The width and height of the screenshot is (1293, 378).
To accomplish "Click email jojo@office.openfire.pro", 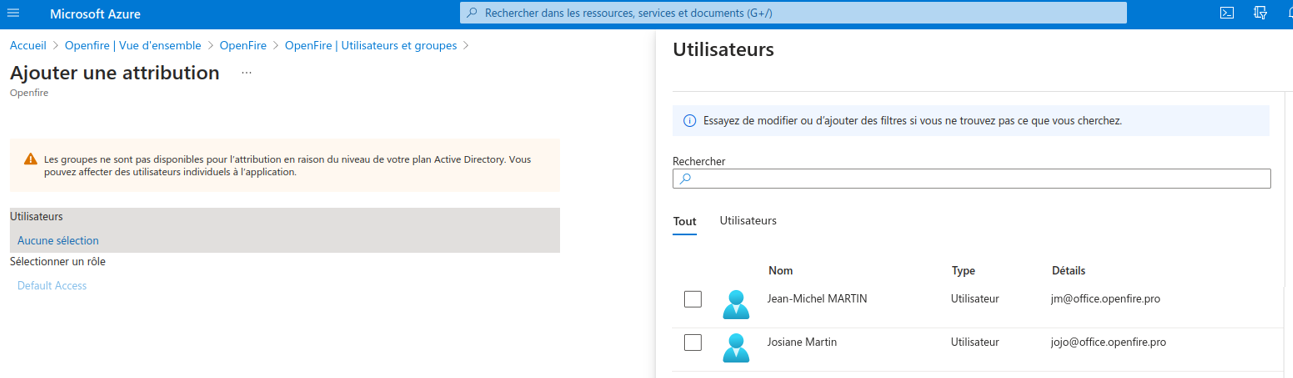I will tap(1108, 342).
